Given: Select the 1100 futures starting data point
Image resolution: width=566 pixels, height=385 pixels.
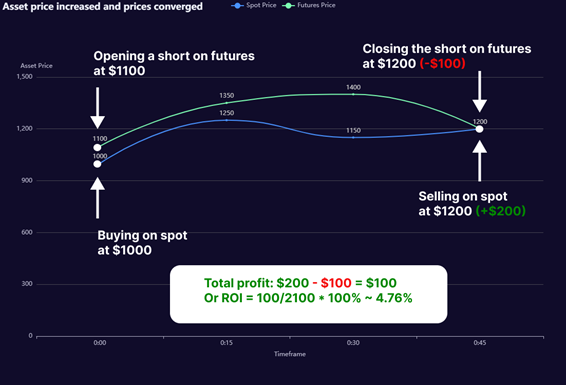Looking at the screenshot, I should (97, 148).
